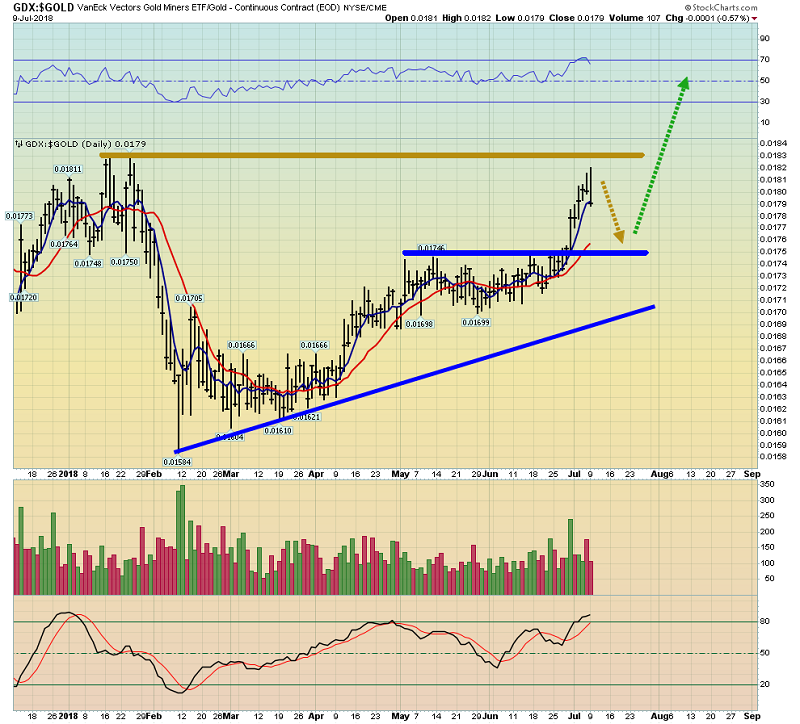Image resolution: width=800 pixels, height=724 pixels.
Task: Click the 0.01584 February low label
Action: pos(177,462)
